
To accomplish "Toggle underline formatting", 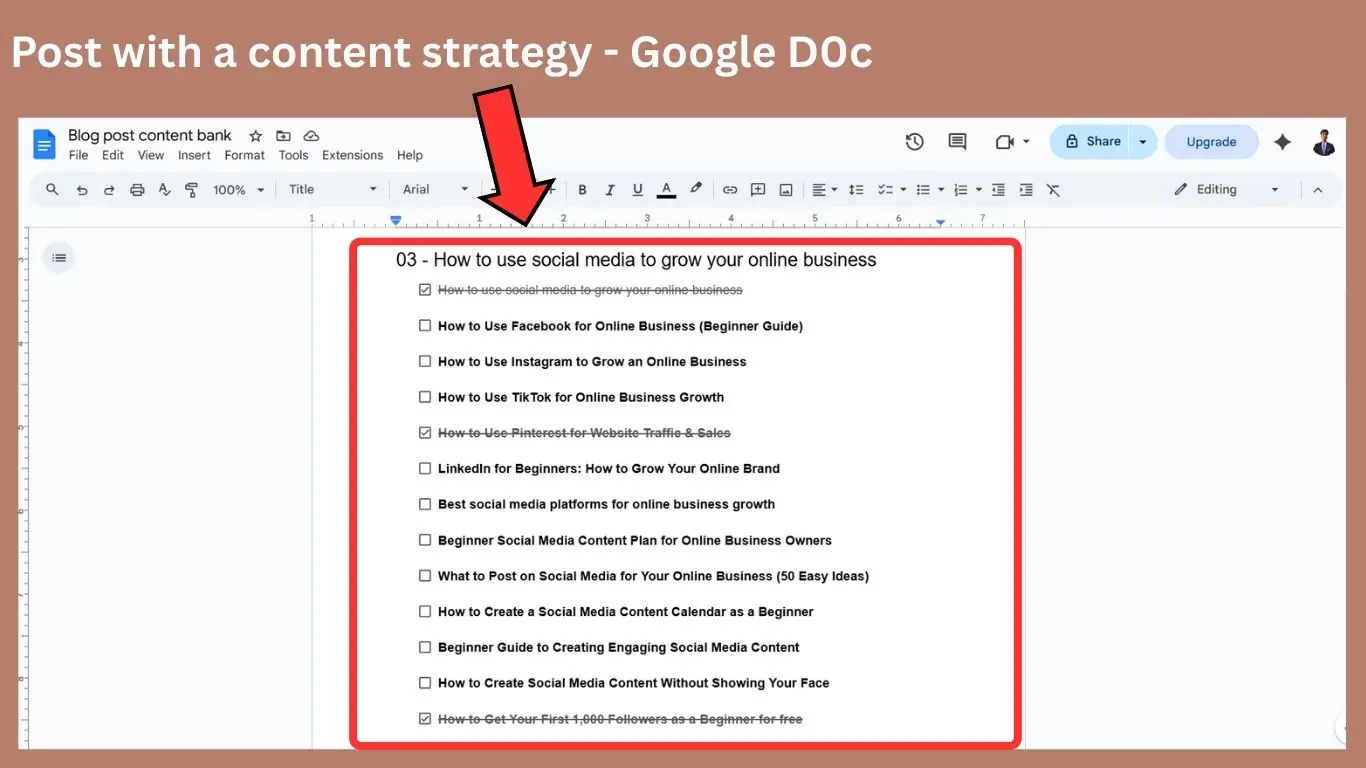I will pyautogui.click(x=637, y=190).
